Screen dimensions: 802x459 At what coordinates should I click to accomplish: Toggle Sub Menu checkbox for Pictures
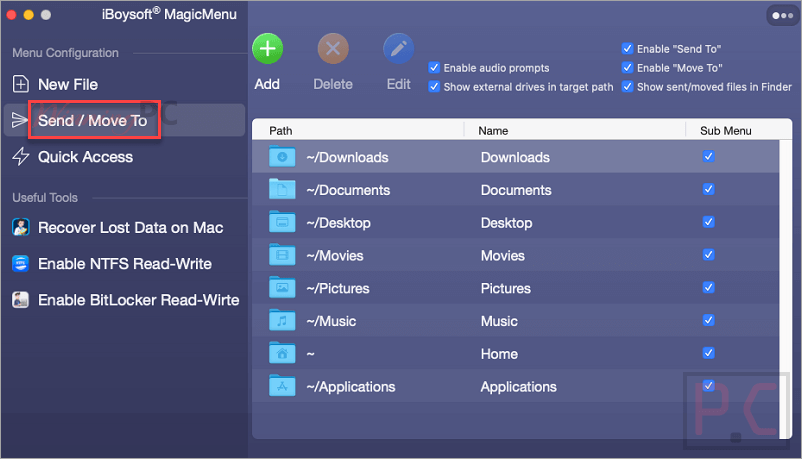tap(708, 287)
